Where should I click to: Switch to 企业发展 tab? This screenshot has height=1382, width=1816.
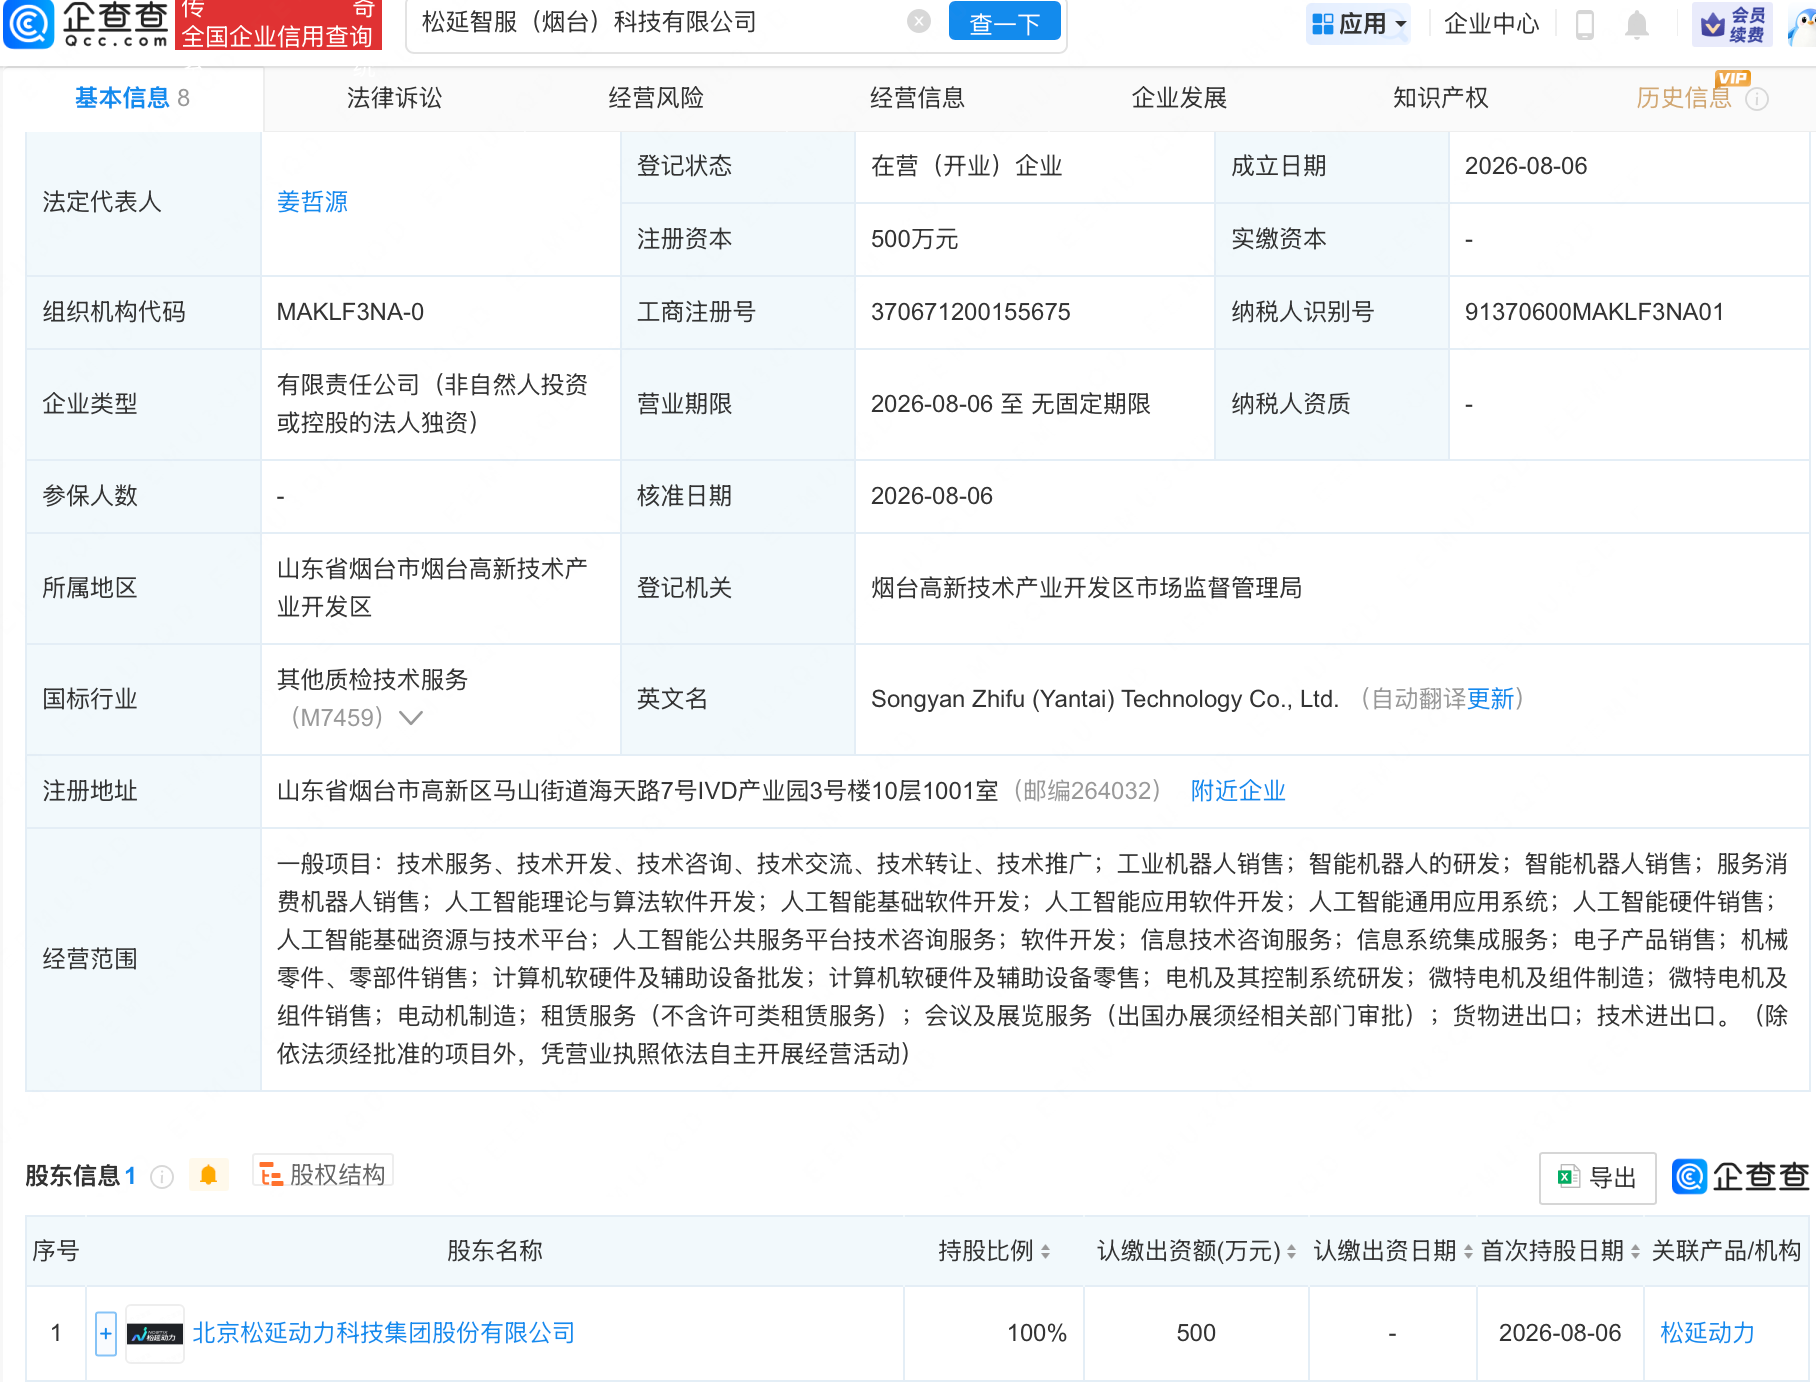pos(1179,98)
